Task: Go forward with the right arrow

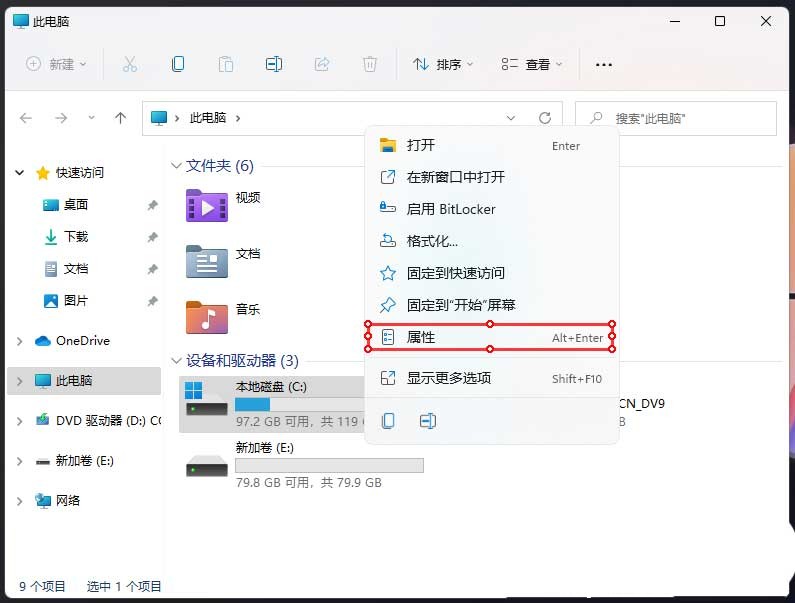Action: pyautogui.click(x=61, y=118)
